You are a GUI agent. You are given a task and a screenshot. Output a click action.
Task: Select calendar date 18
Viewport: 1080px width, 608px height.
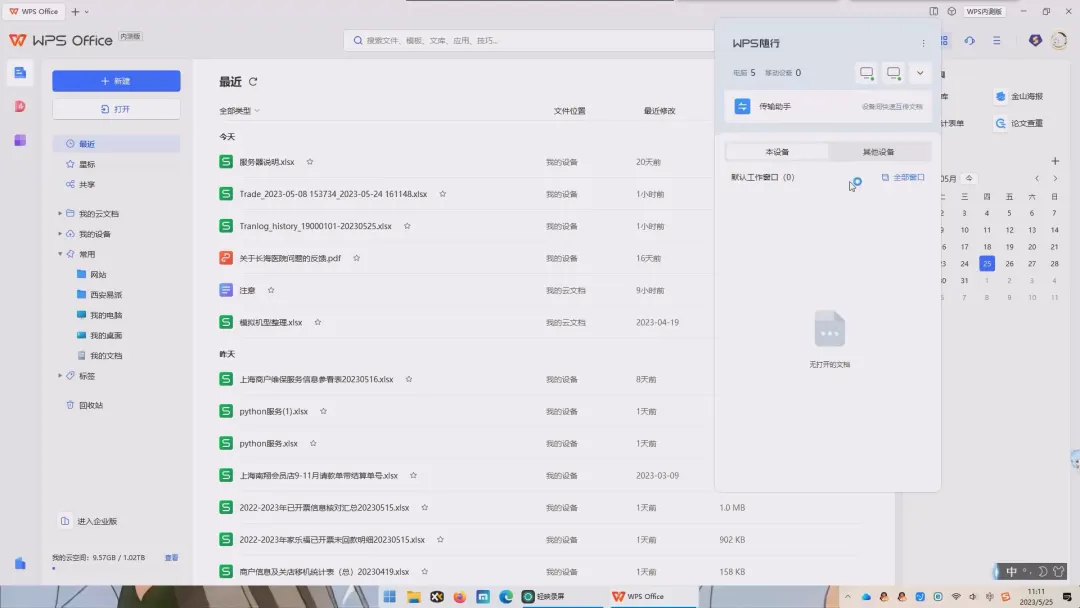987,247
